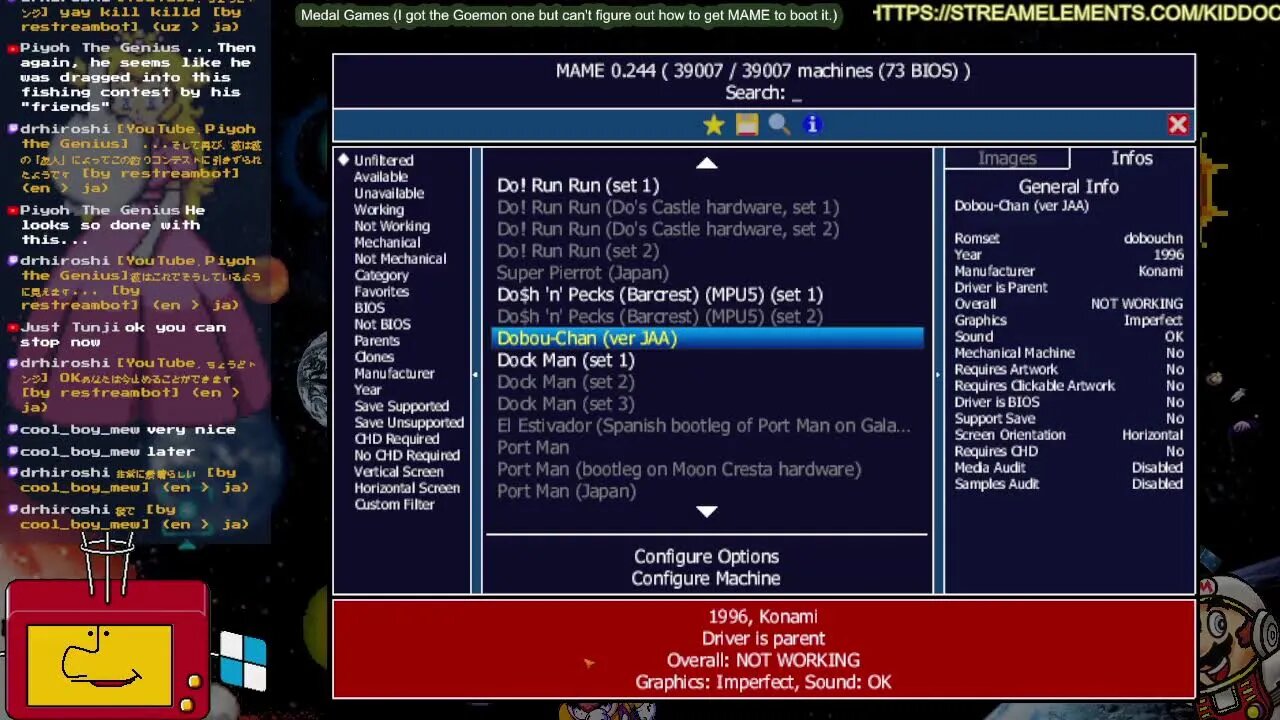Choose the Clones filter
Image resolution: width=1280 pixels, height=720 pixels.
(x=374, y=357)
